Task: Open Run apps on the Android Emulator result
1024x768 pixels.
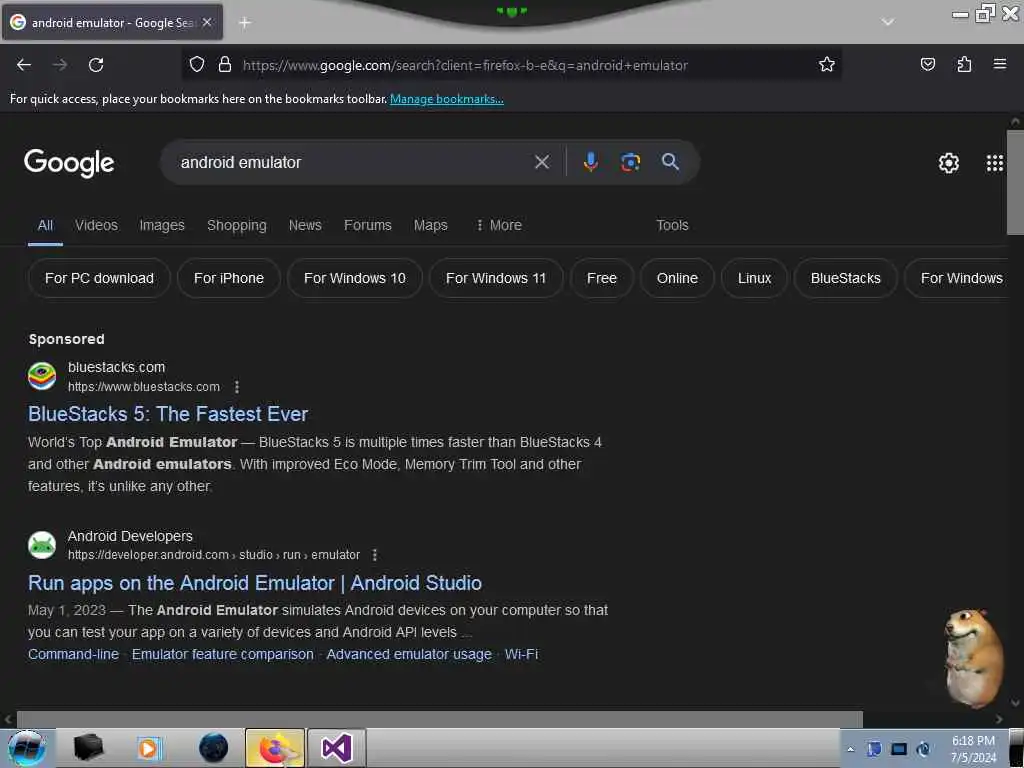Action: tap(255, 583)
